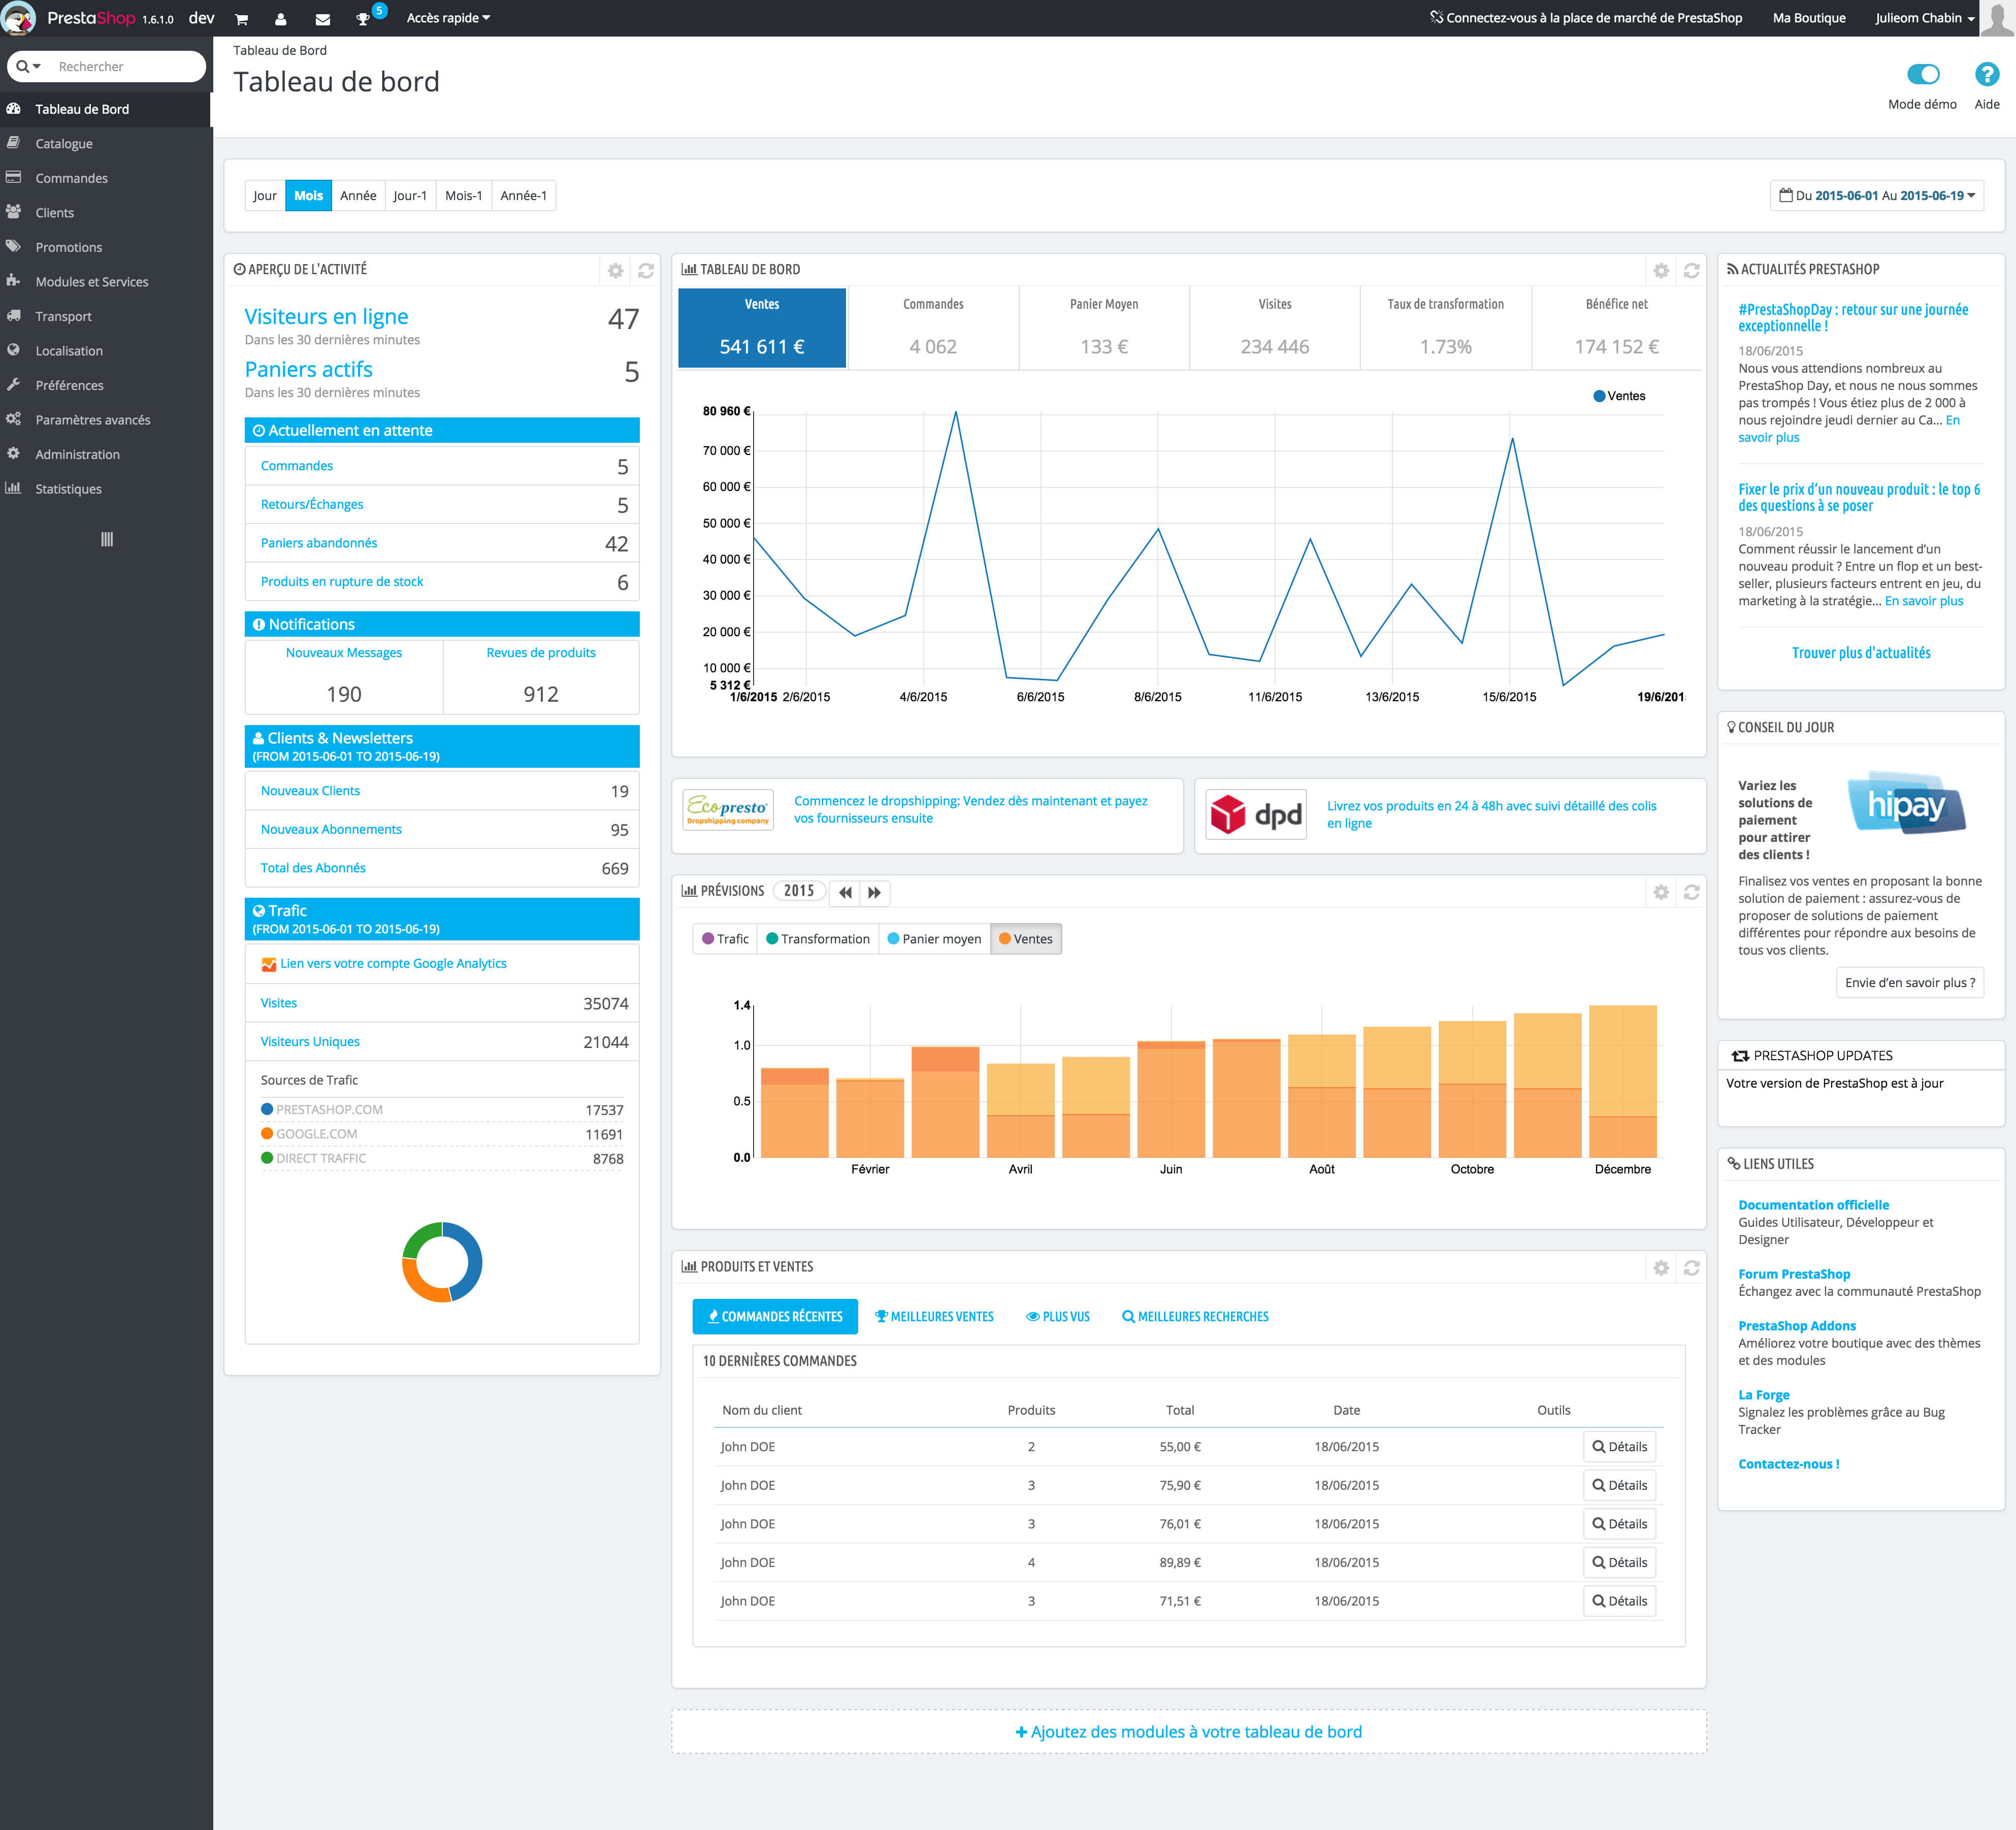Click the trophy icon with badge 5
The image size is (2016, 1830).
coord(364,19)
